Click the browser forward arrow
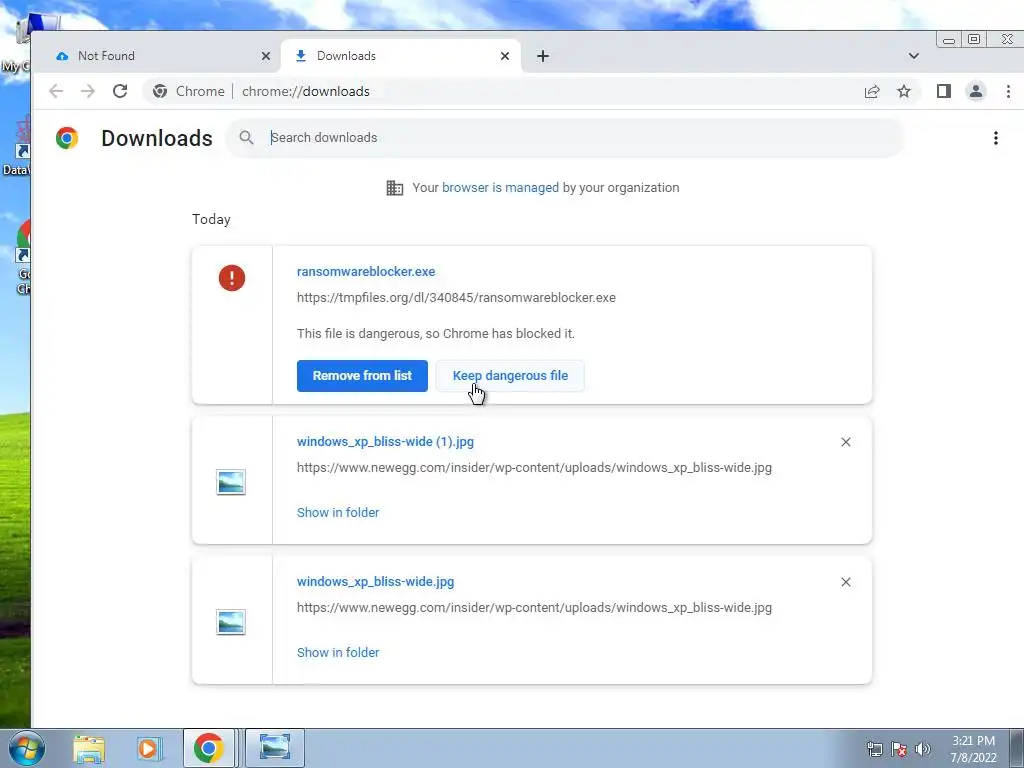The width and height of the screenshot is (1024, 768). tap(88, 91)
